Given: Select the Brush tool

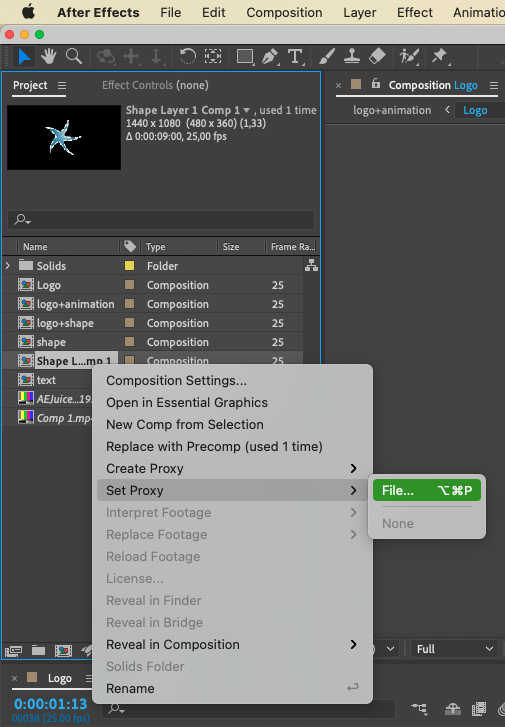Looking at the screenshot, I should pos(327,57).
